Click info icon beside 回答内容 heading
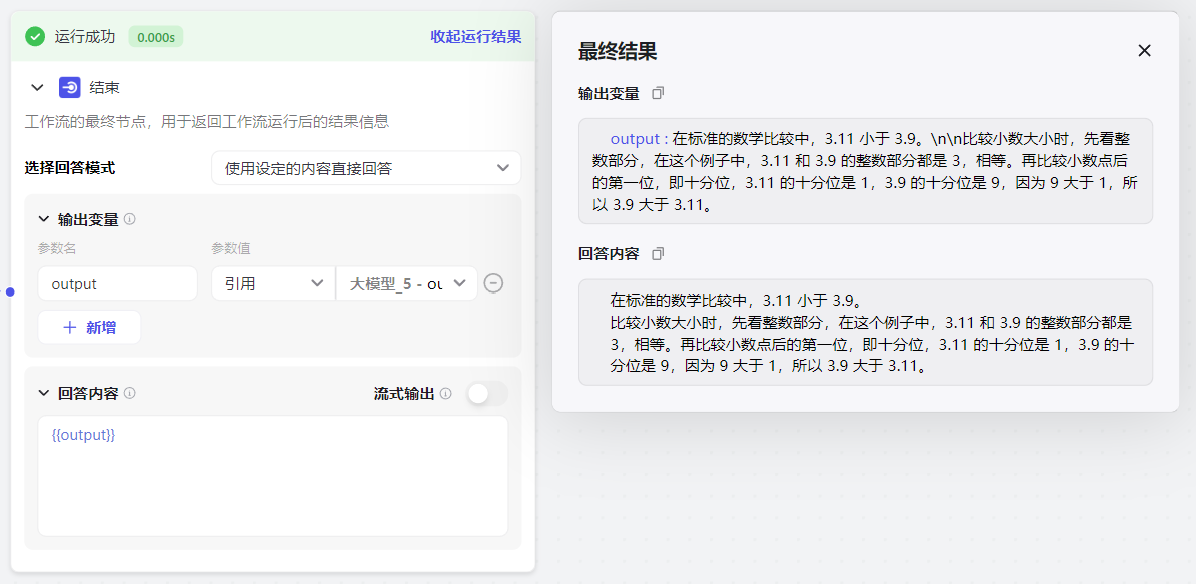1196x584 pixels. coord(129,393)
